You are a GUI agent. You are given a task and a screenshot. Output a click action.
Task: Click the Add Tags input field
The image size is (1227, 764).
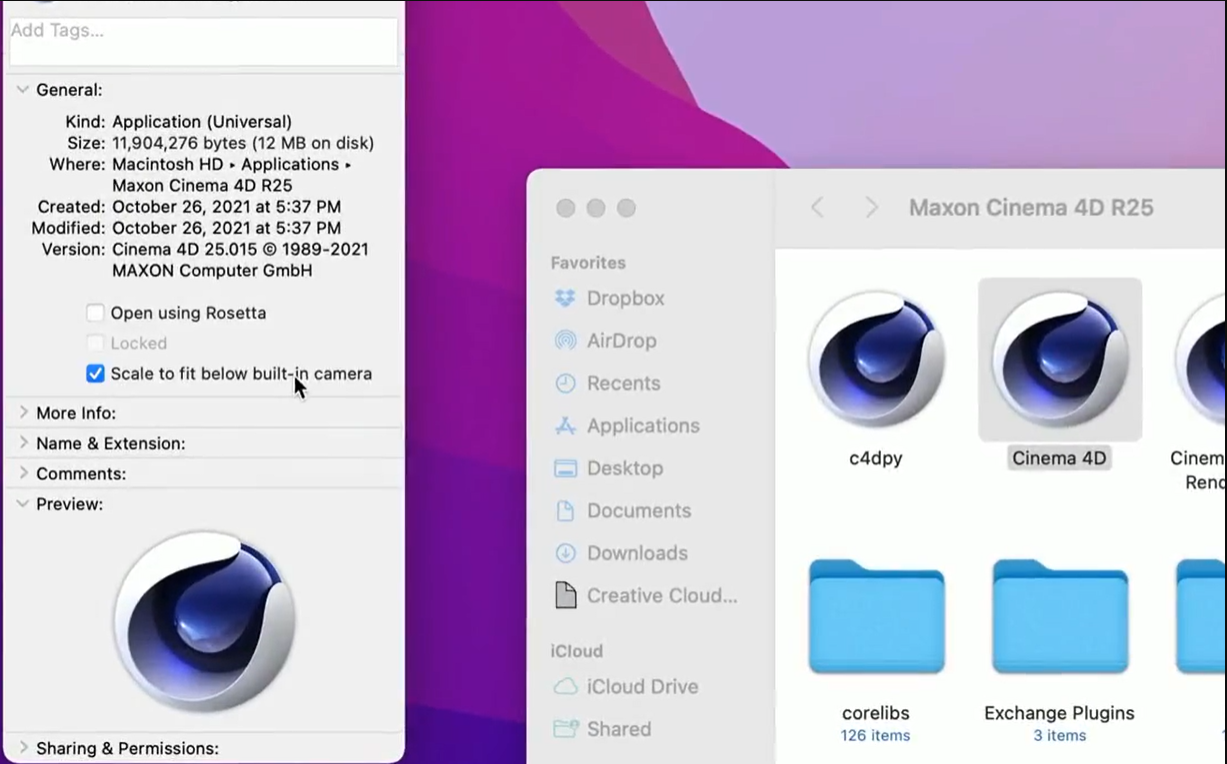point(203,41)
